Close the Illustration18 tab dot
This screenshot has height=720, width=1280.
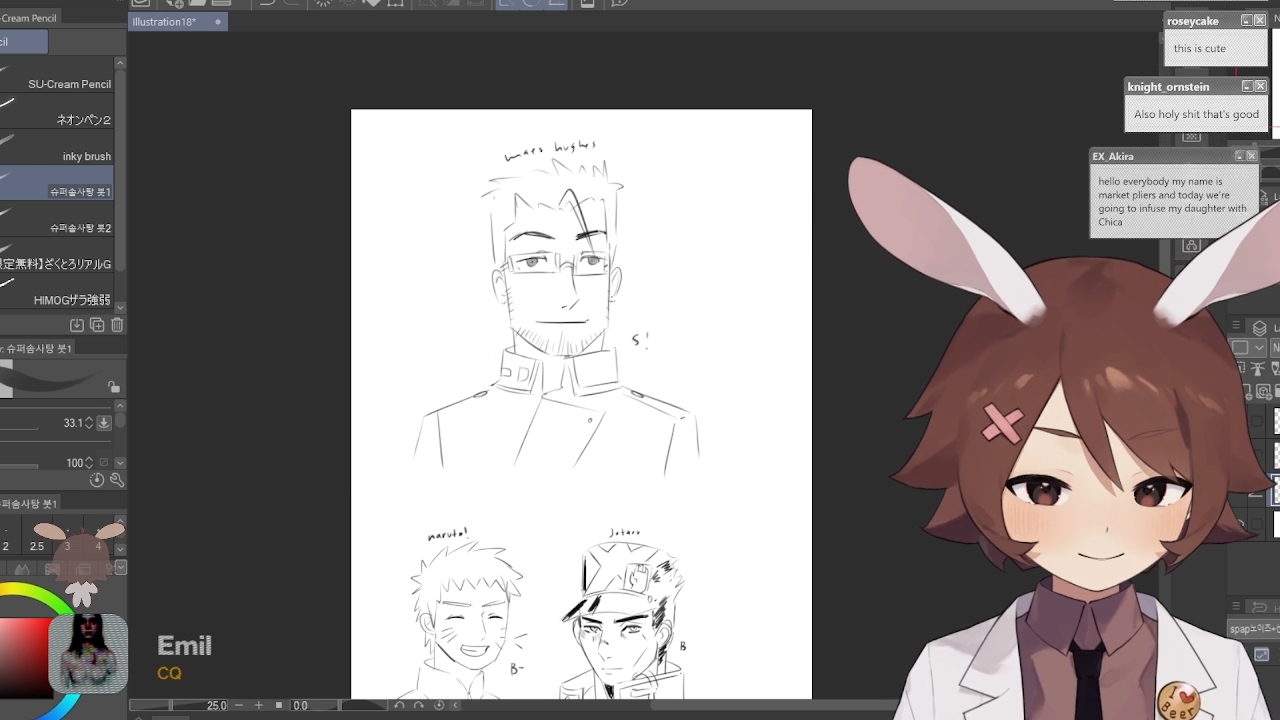218,22
